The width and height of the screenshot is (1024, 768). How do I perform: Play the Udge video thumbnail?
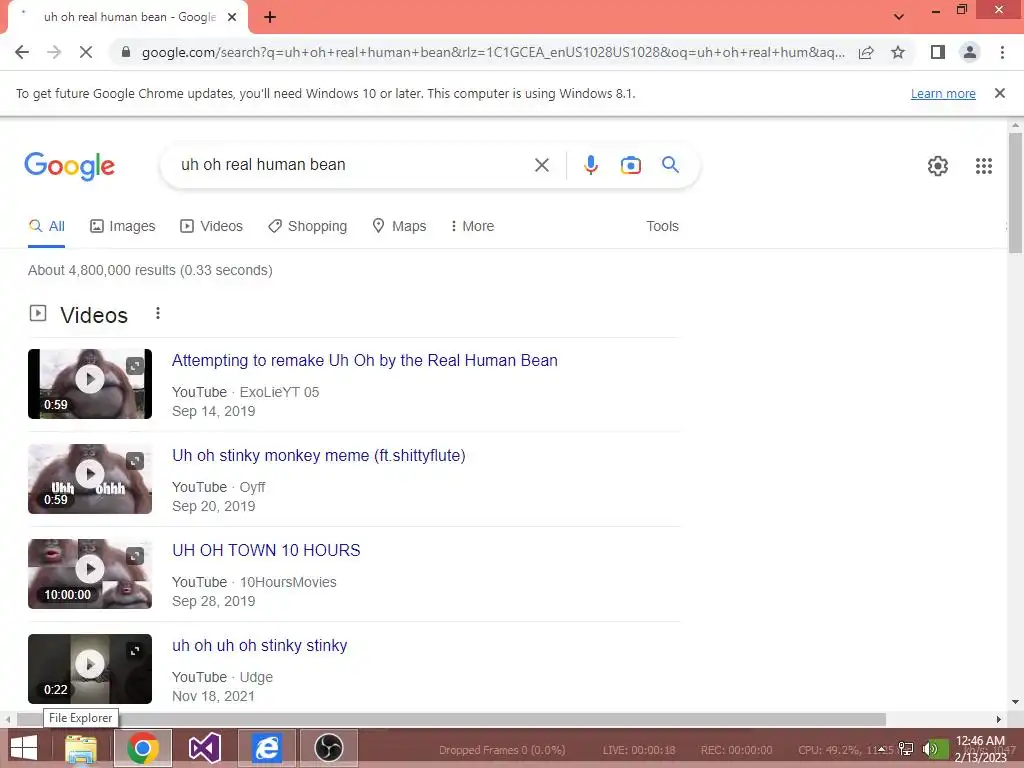coord(89,664)
